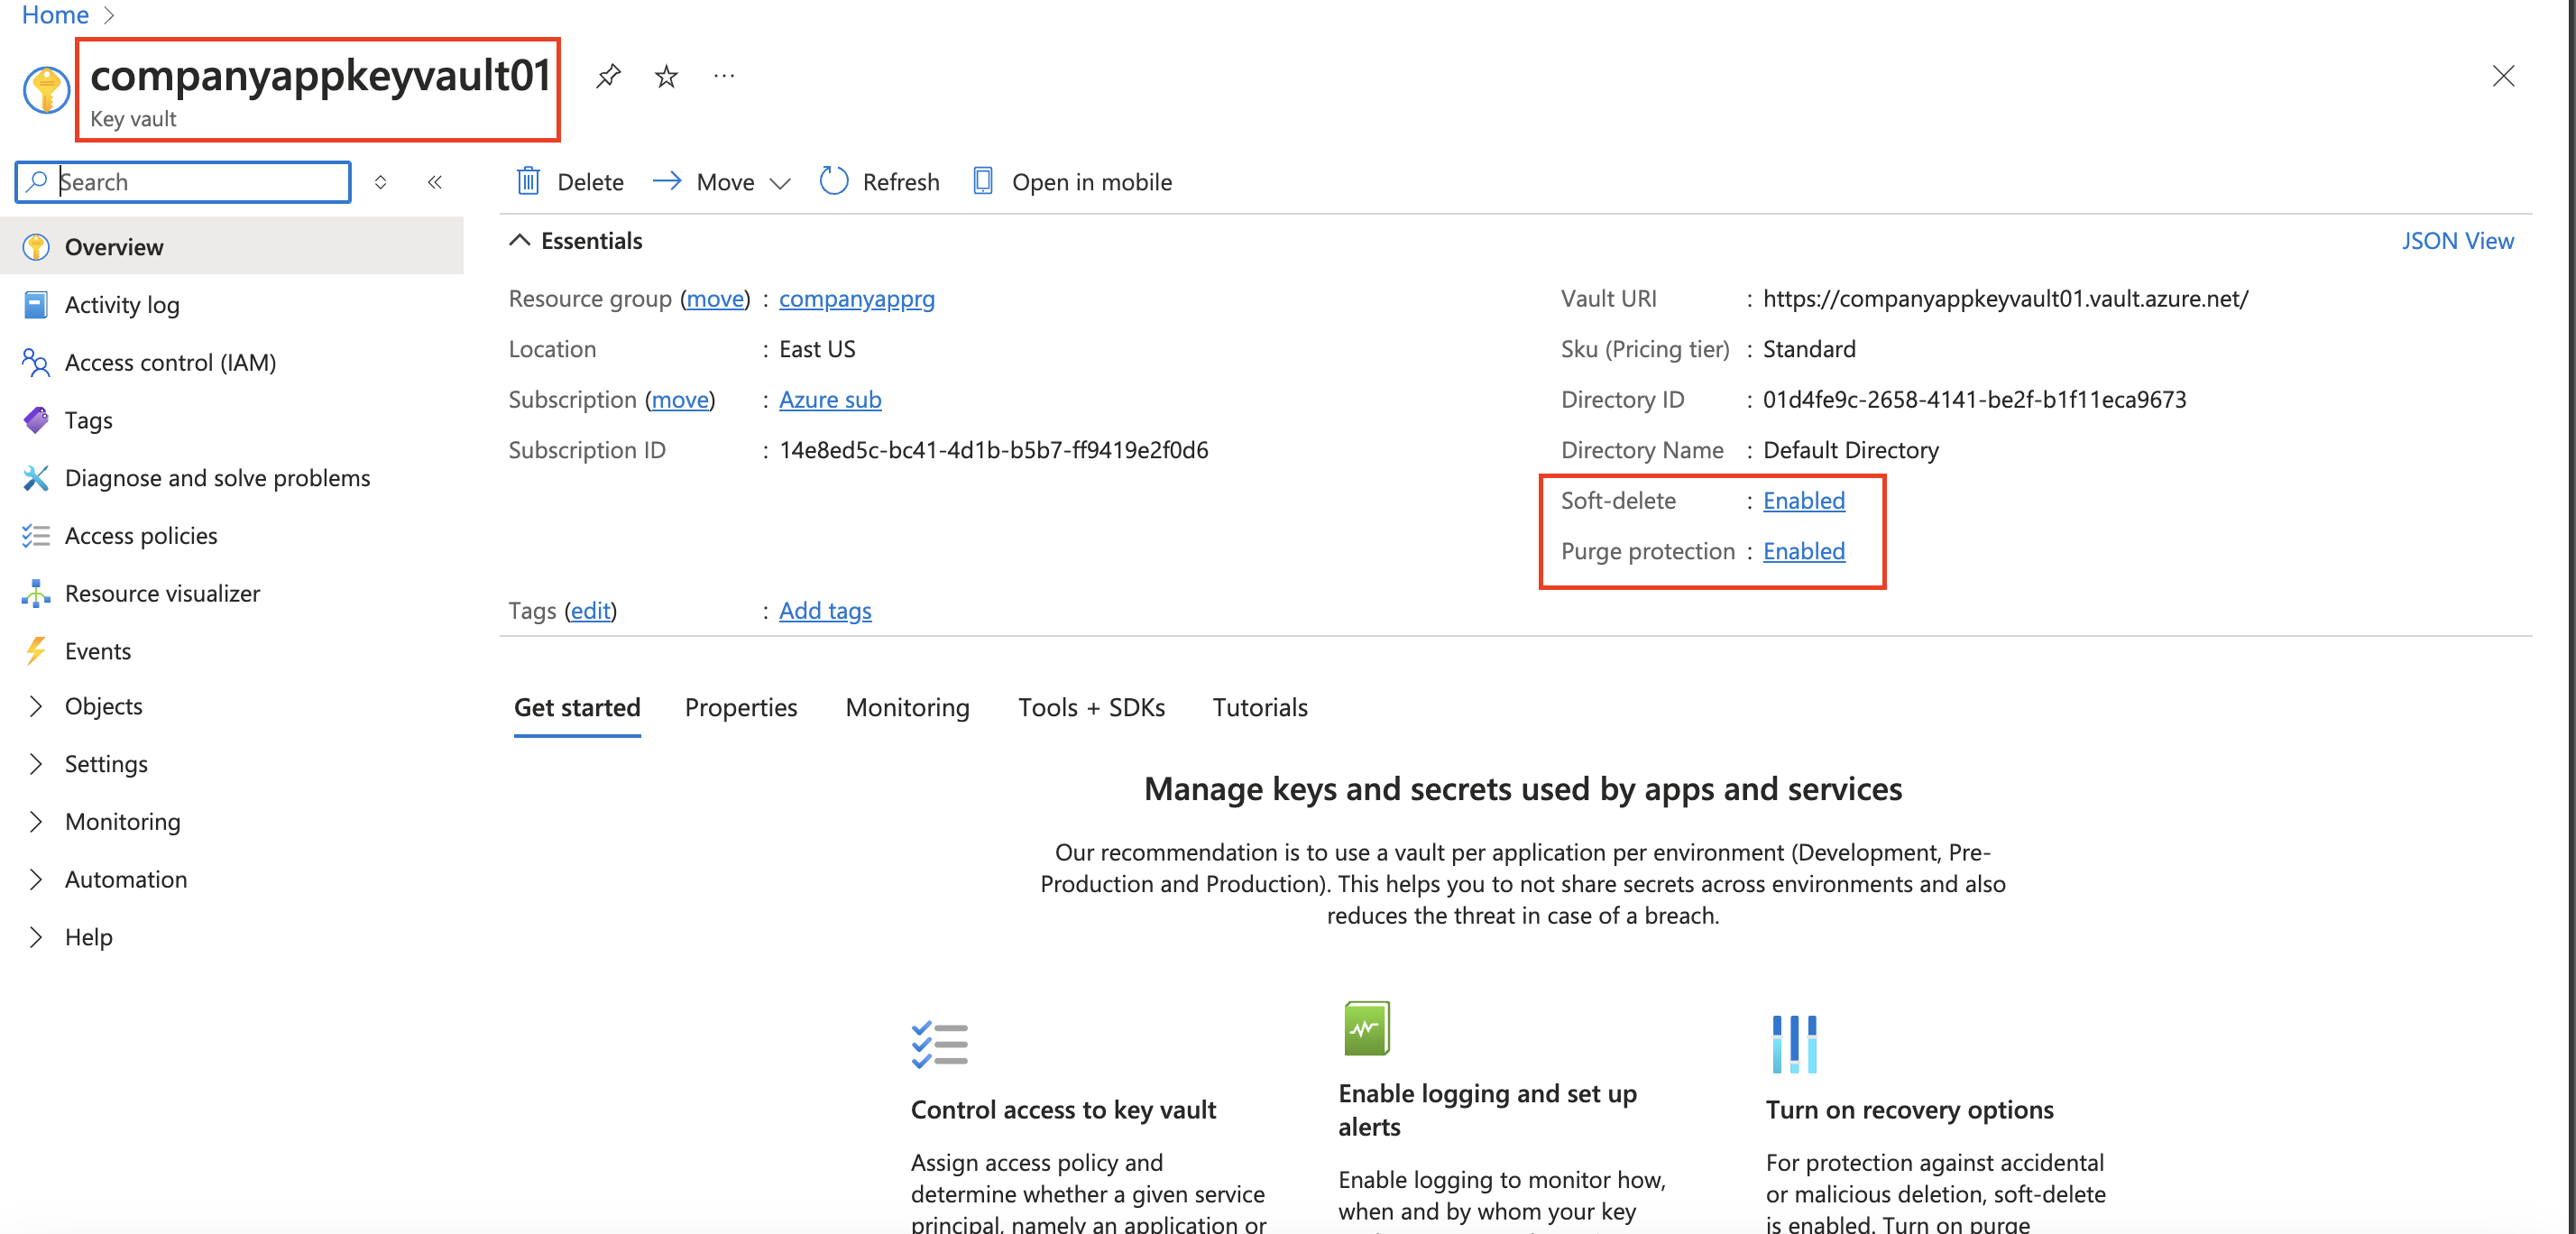
Task: Click the Open in mobile phone icon
Action: (983, 181)
